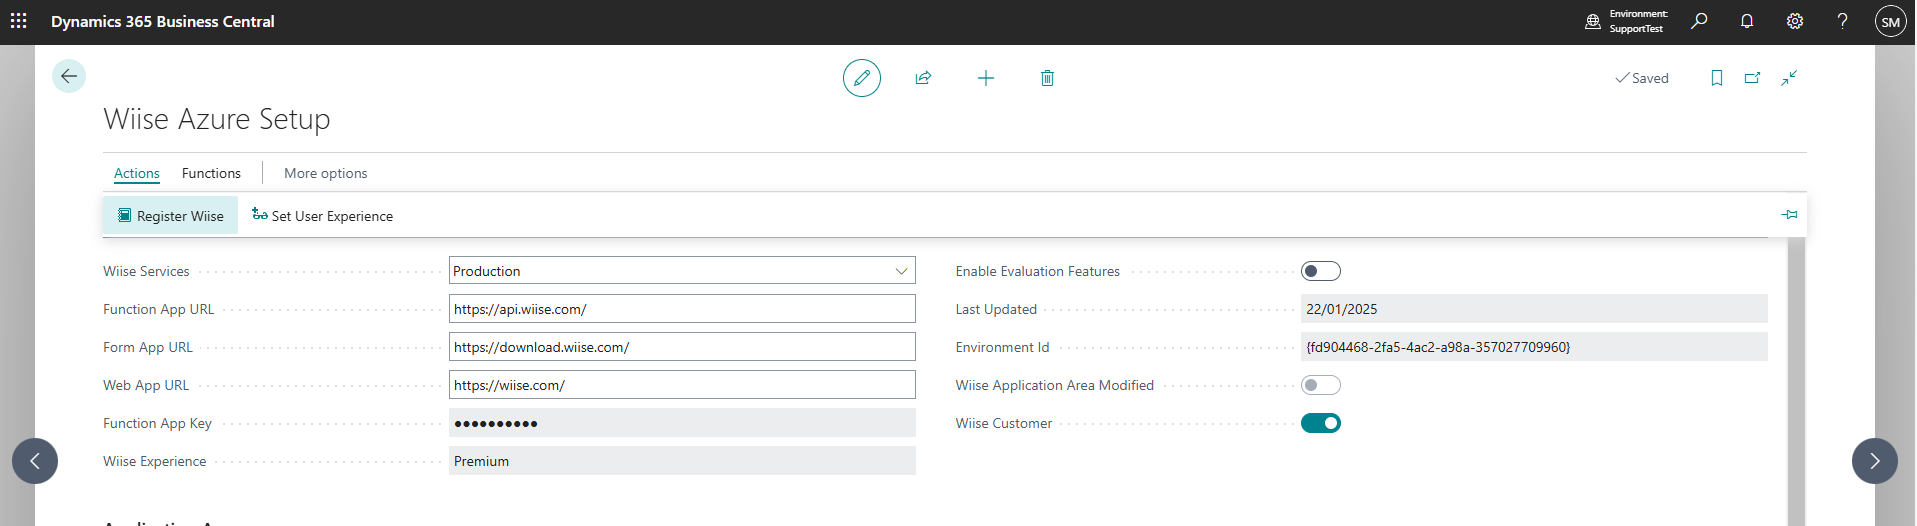Click the vertical scrollbar
Image resolution: width=1917 pixels, height=526 pixels.
[1796, 380]
